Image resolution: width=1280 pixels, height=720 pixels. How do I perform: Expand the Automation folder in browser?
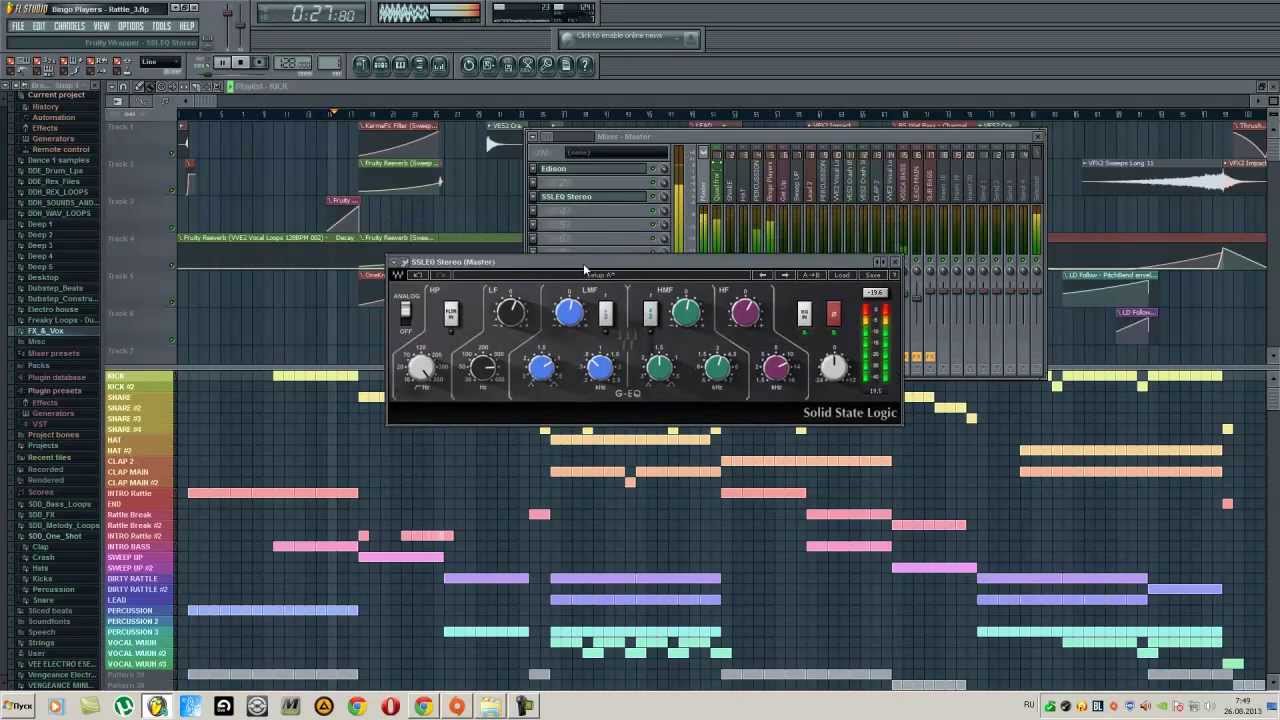click(x=53, y=117)
